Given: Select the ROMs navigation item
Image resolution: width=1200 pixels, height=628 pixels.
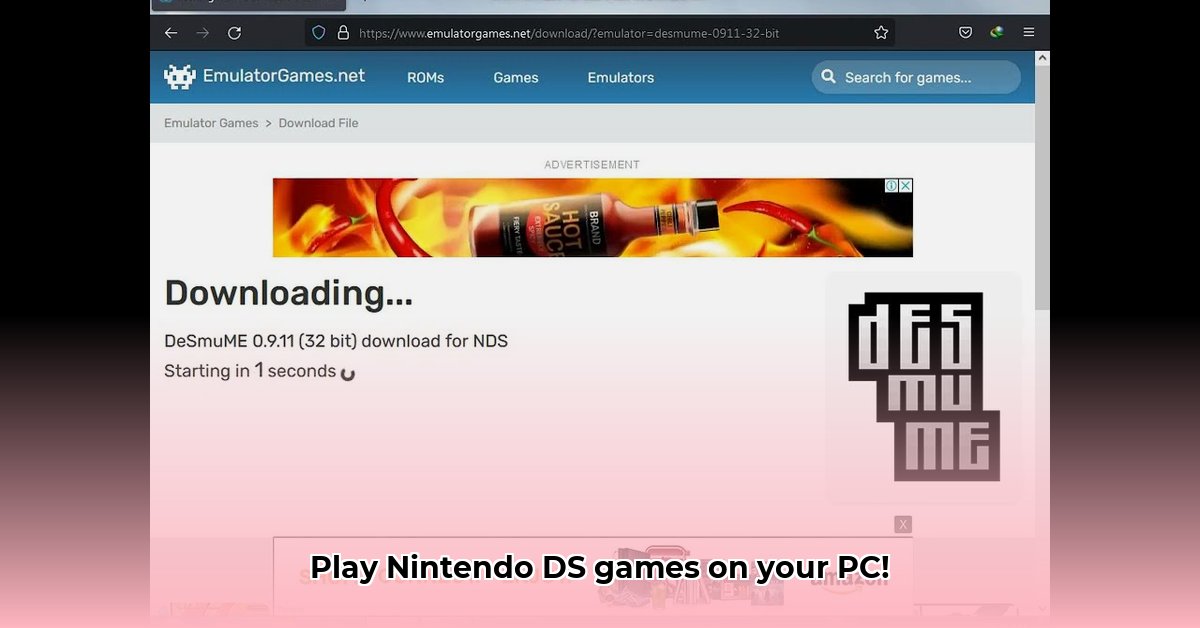Looking at the screenshot, I should [x=425, y=77].
